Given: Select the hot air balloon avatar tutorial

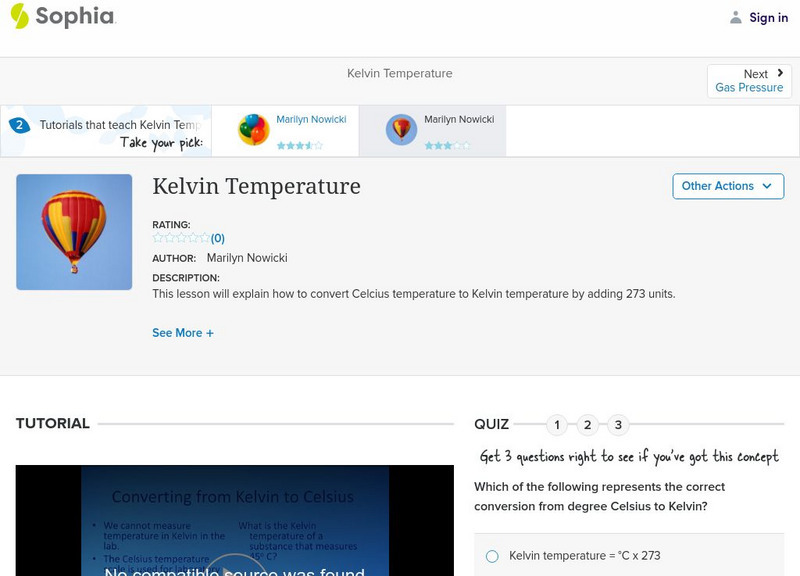Looking at the screenshot, I should [402, 130].
